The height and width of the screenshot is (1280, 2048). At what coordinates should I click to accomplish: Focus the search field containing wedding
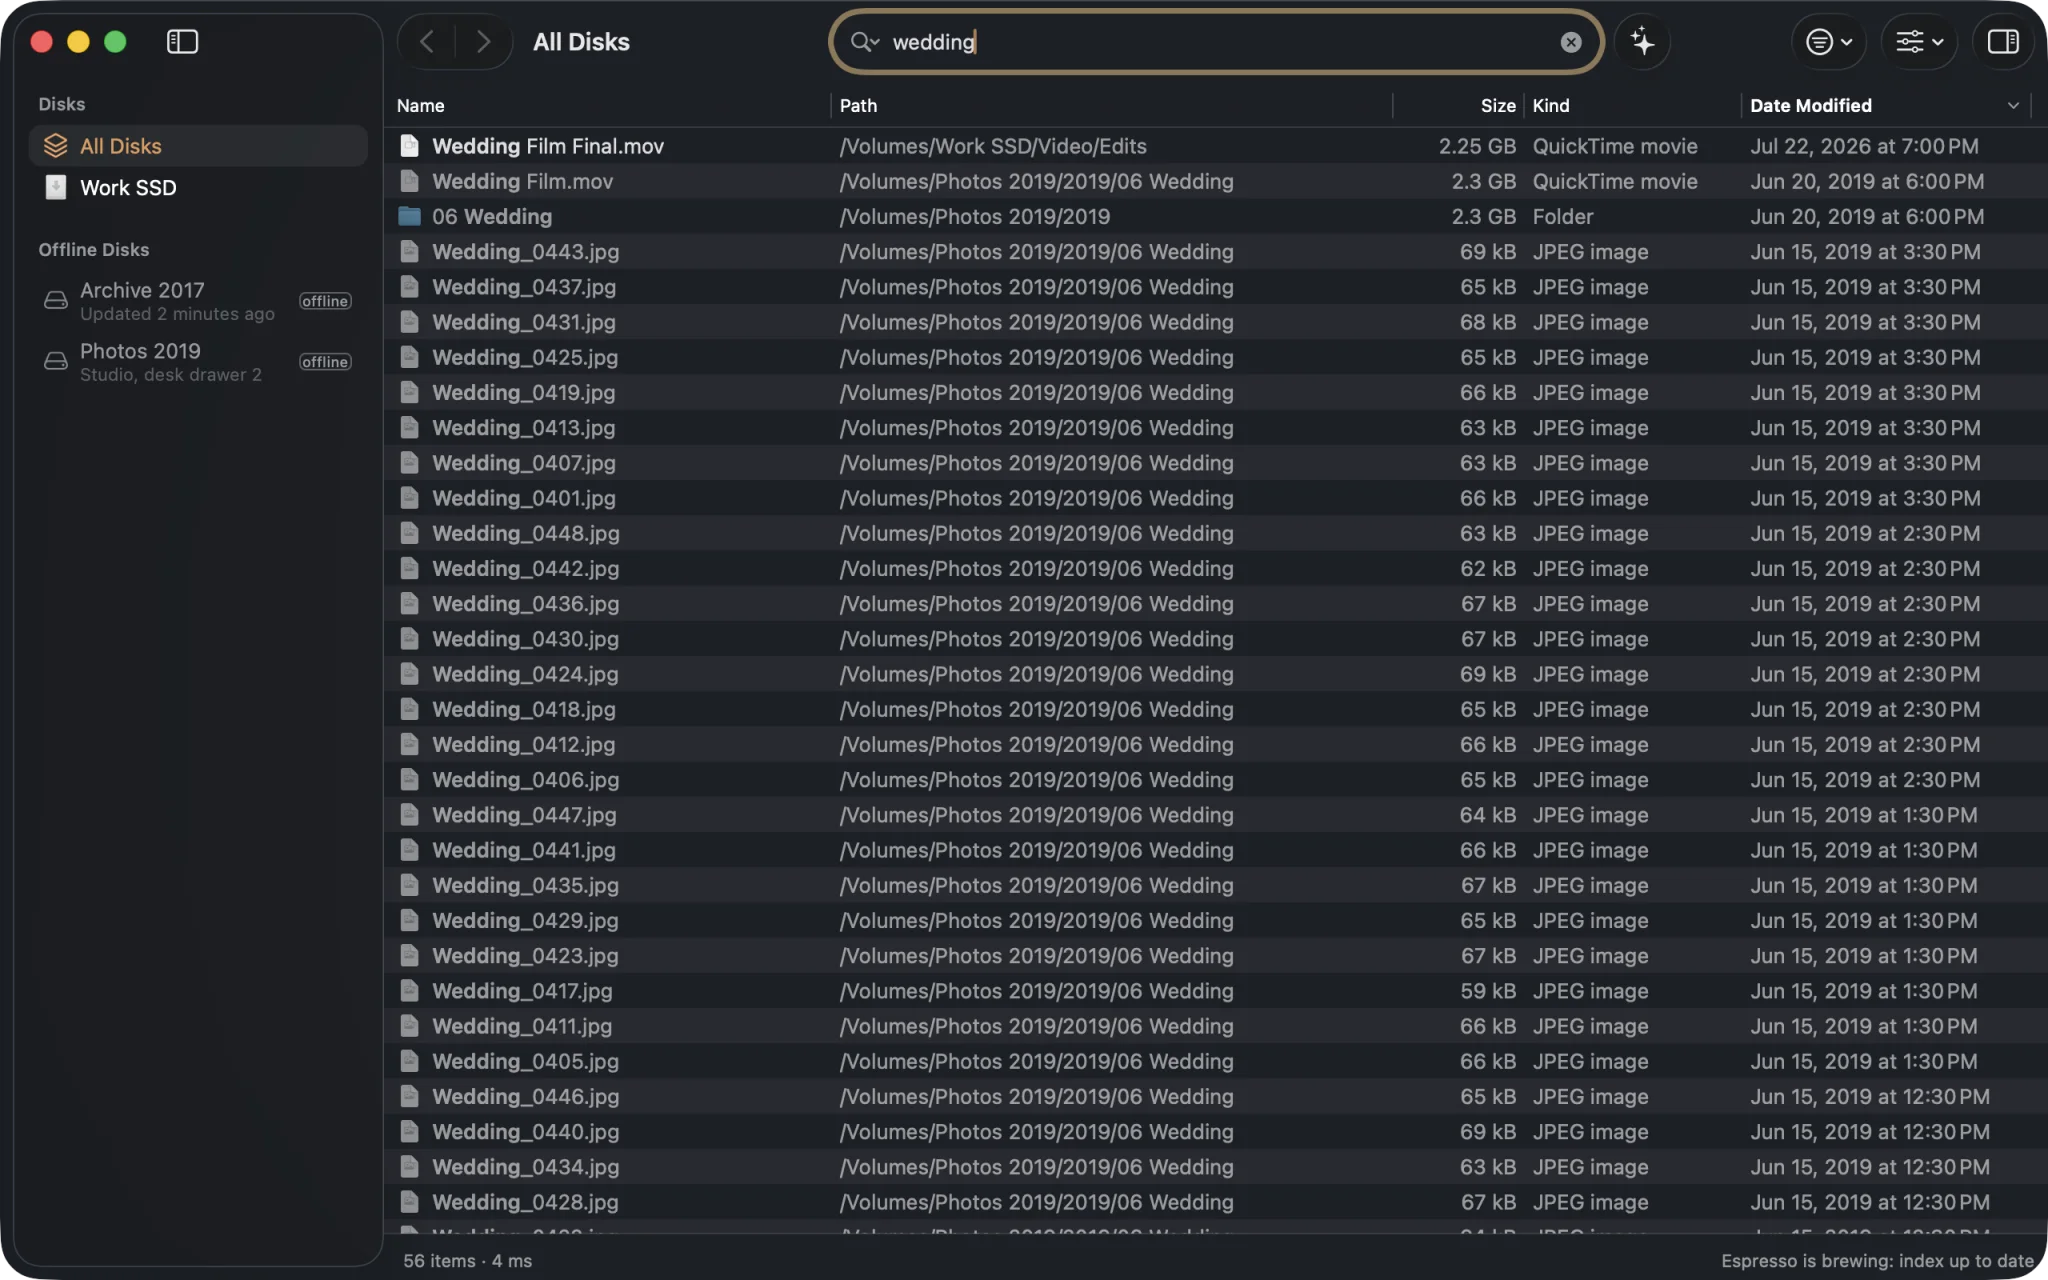tap(1215, 42)
